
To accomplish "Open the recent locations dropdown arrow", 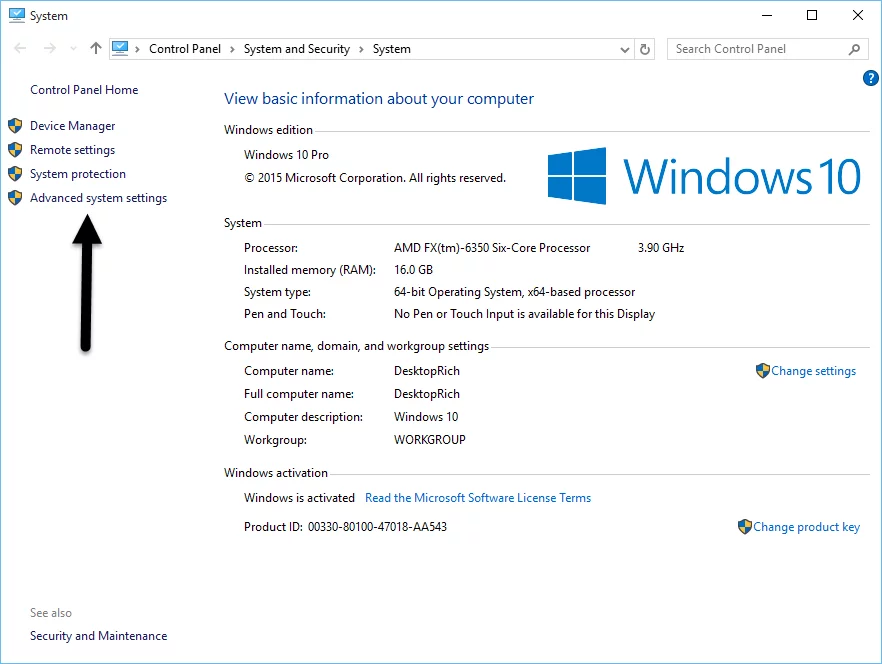I will click(73, 49).
